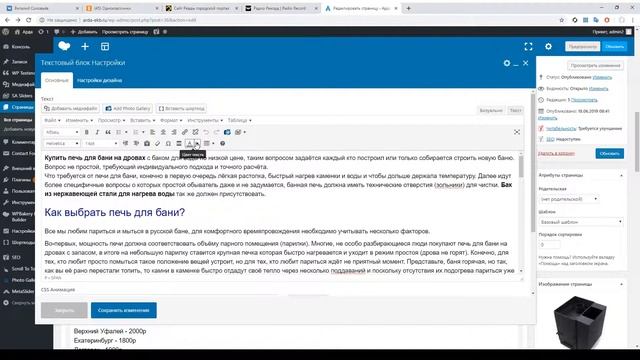
Task: Click the Add Photo Gallery button
Action: tap(128, 109)
